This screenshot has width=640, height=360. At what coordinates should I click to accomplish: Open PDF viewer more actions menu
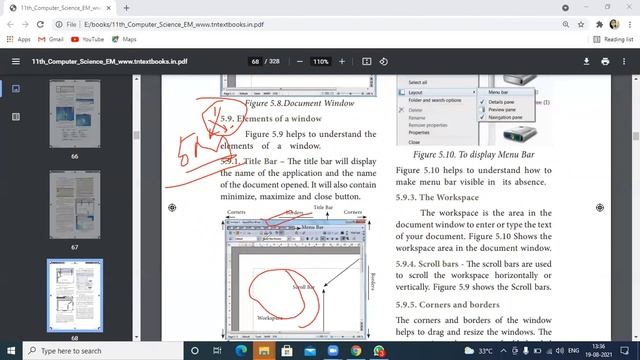(624, 62)
